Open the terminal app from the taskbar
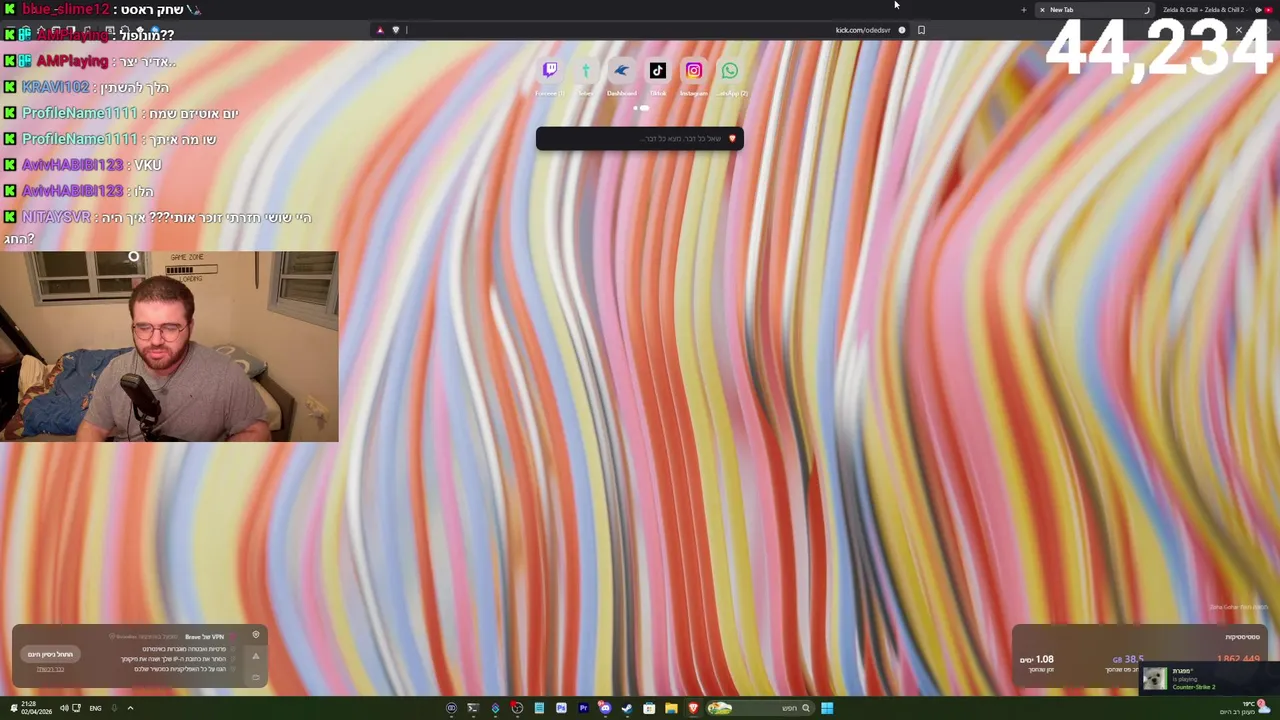This screenshot has height=720, width=1280. point(473,708)
